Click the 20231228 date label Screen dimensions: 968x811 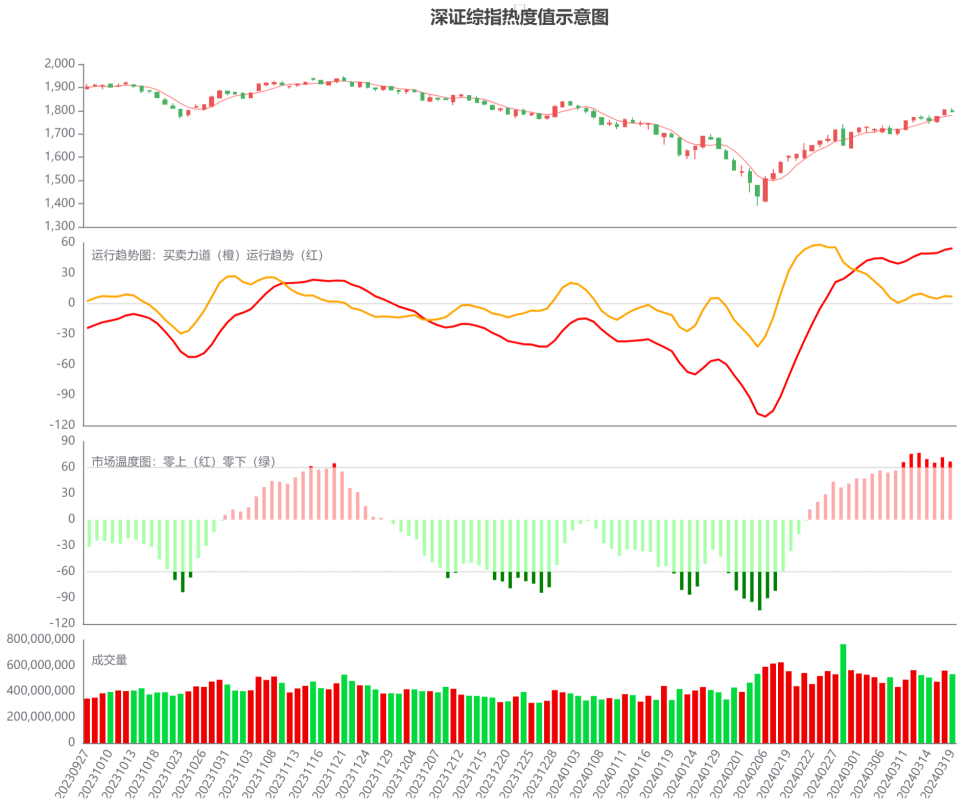click(x=540, y=773)
